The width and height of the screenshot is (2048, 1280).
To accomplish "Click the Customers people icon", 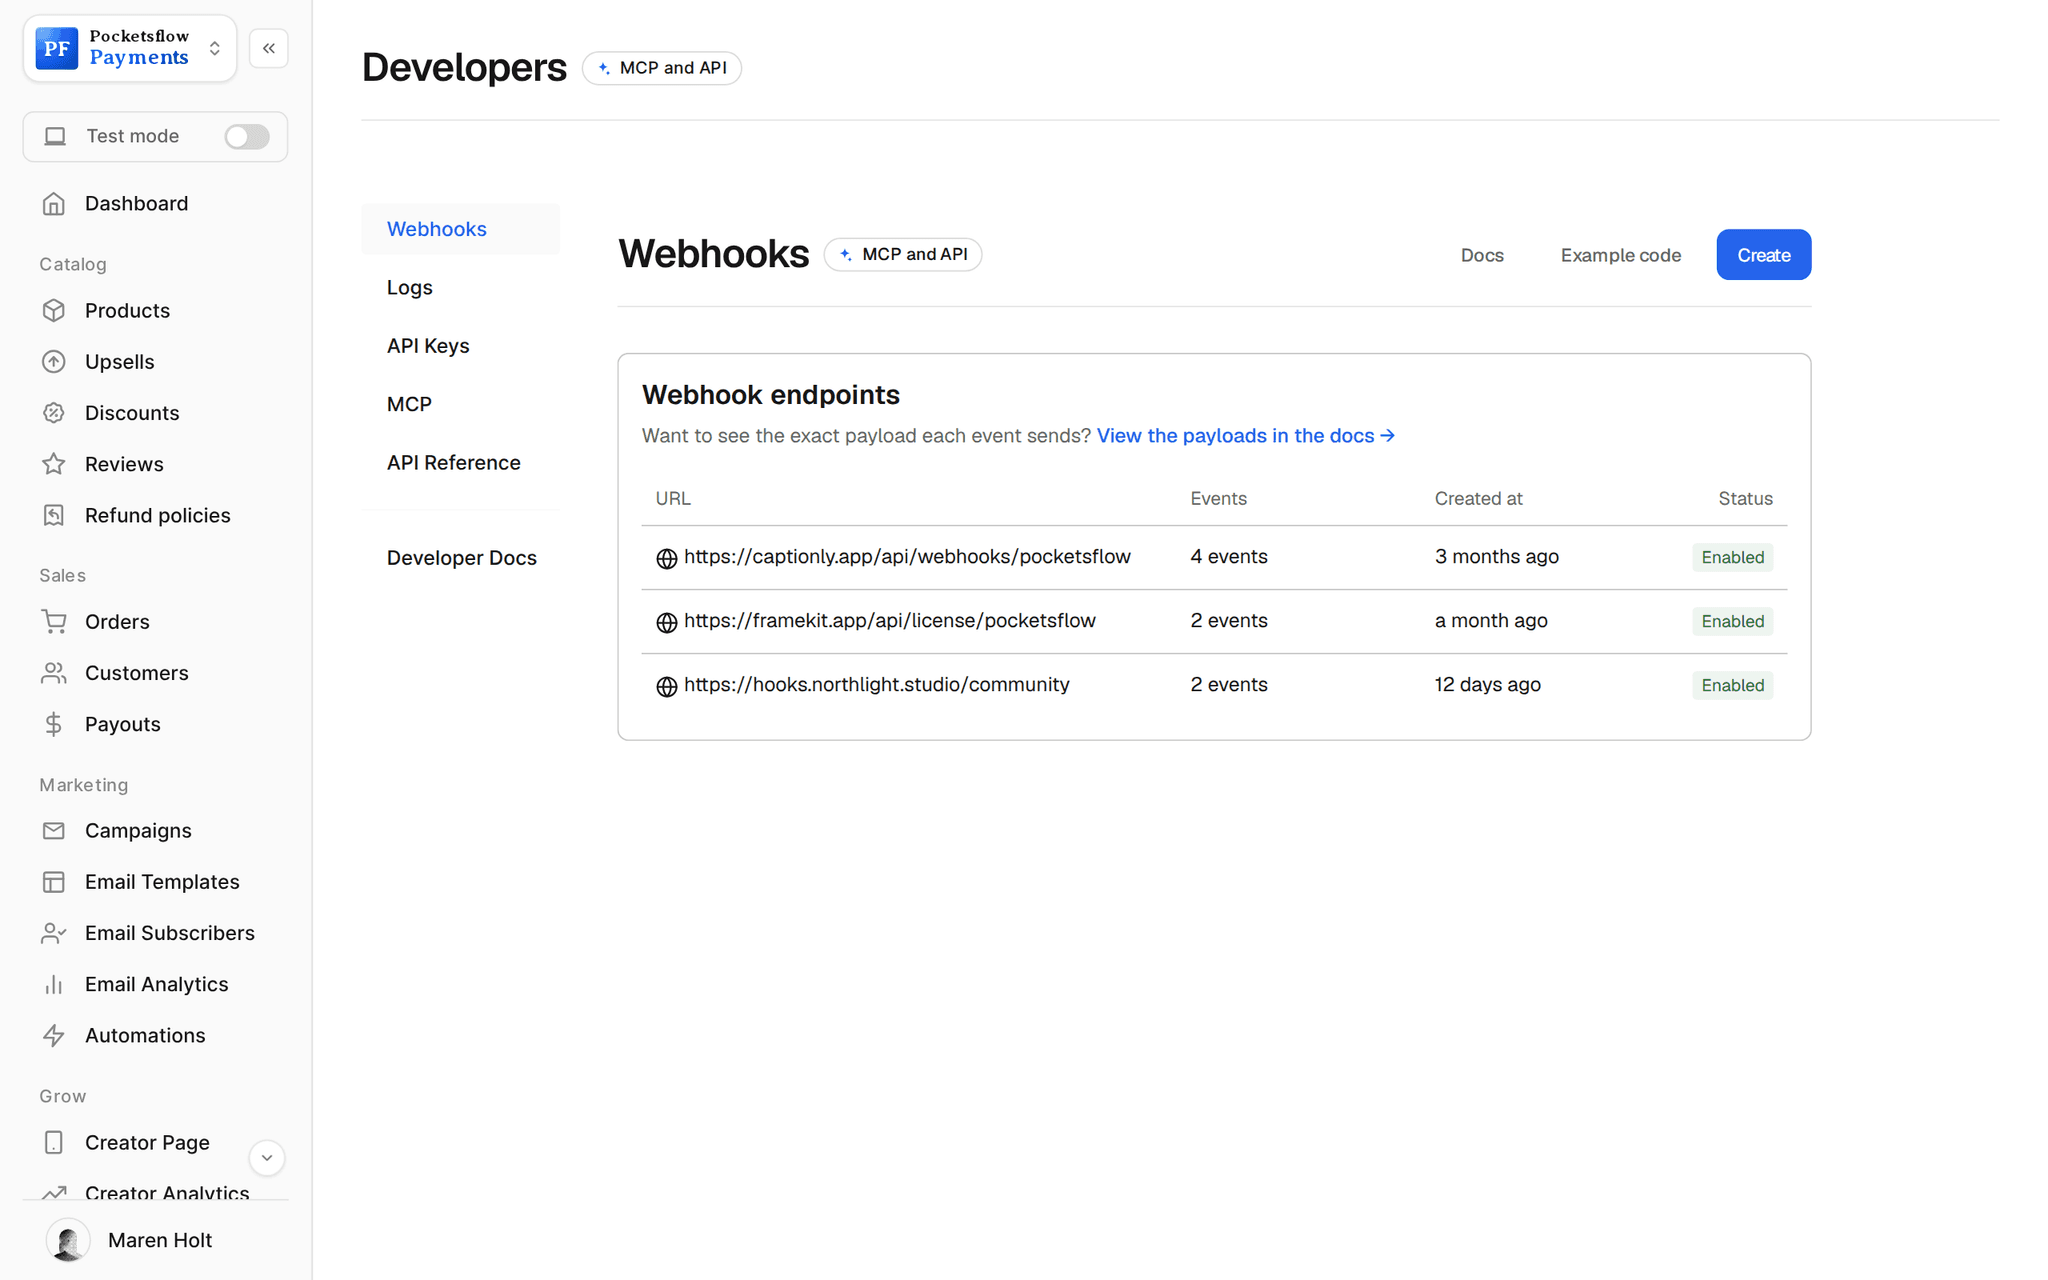I will pyautogui.click(x=54, y=673).
